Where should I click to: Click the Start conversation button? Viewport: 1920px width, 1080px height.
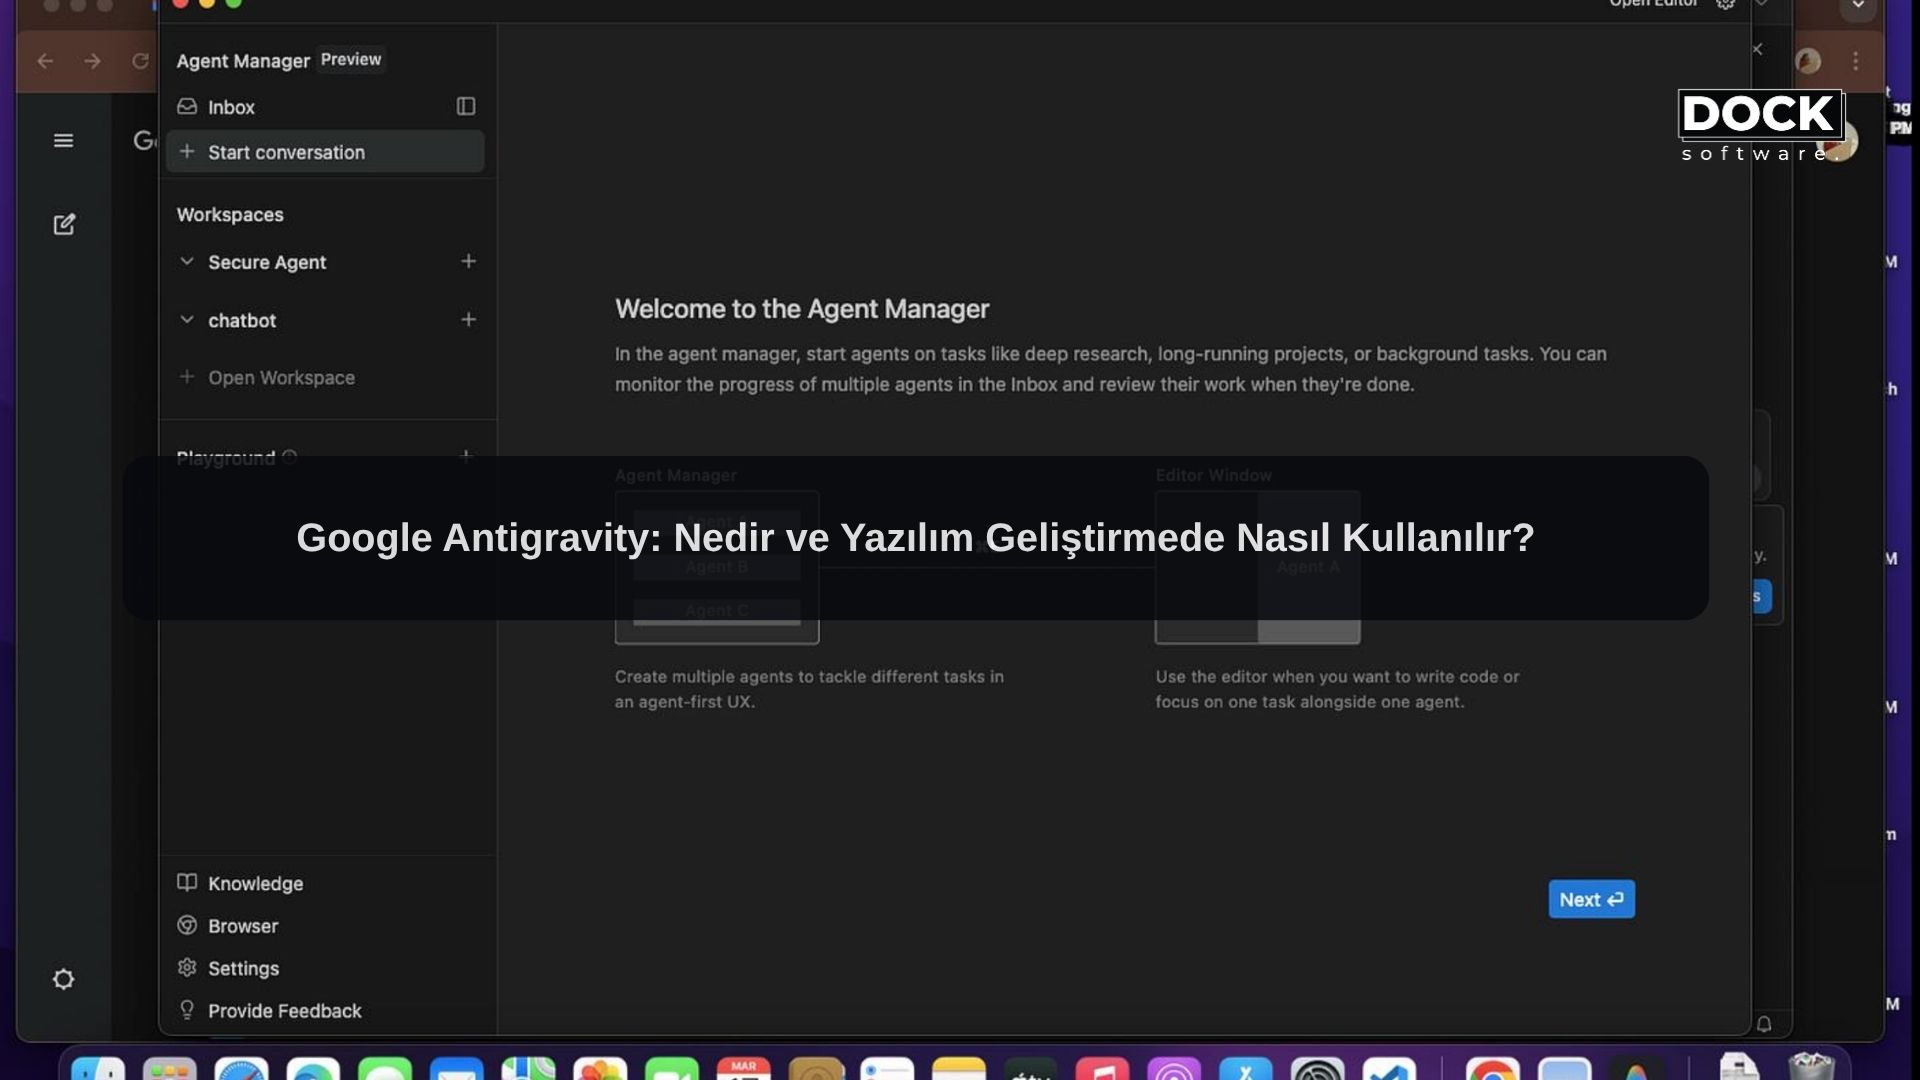[325, 152]
